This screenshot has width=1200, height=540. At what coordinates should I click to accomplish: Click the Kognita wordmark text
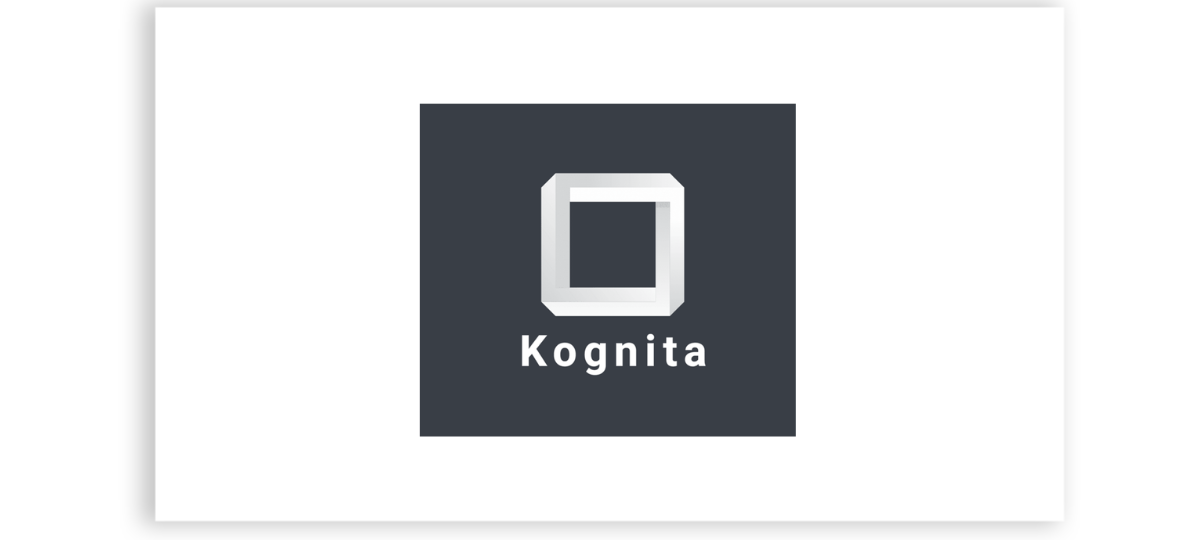tap(614, 353)
